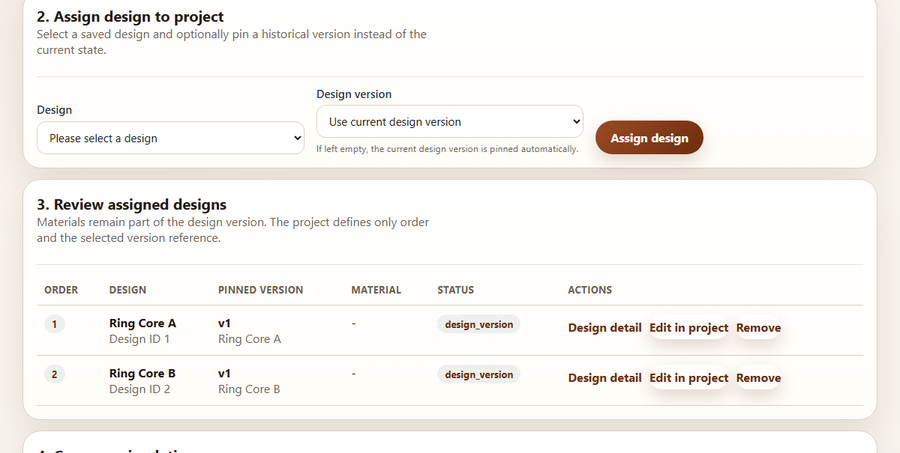
Task: Open Design detail for Ring Core B
Action: pos(604,378)
